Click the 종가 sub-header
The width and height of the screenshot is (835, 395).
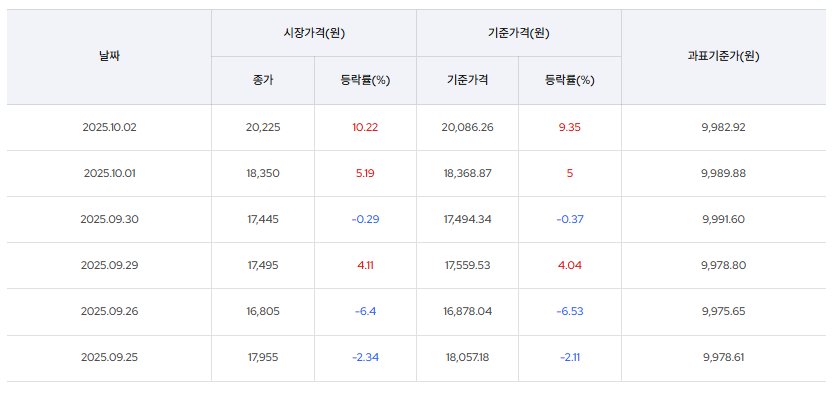[x=263, y=80]
